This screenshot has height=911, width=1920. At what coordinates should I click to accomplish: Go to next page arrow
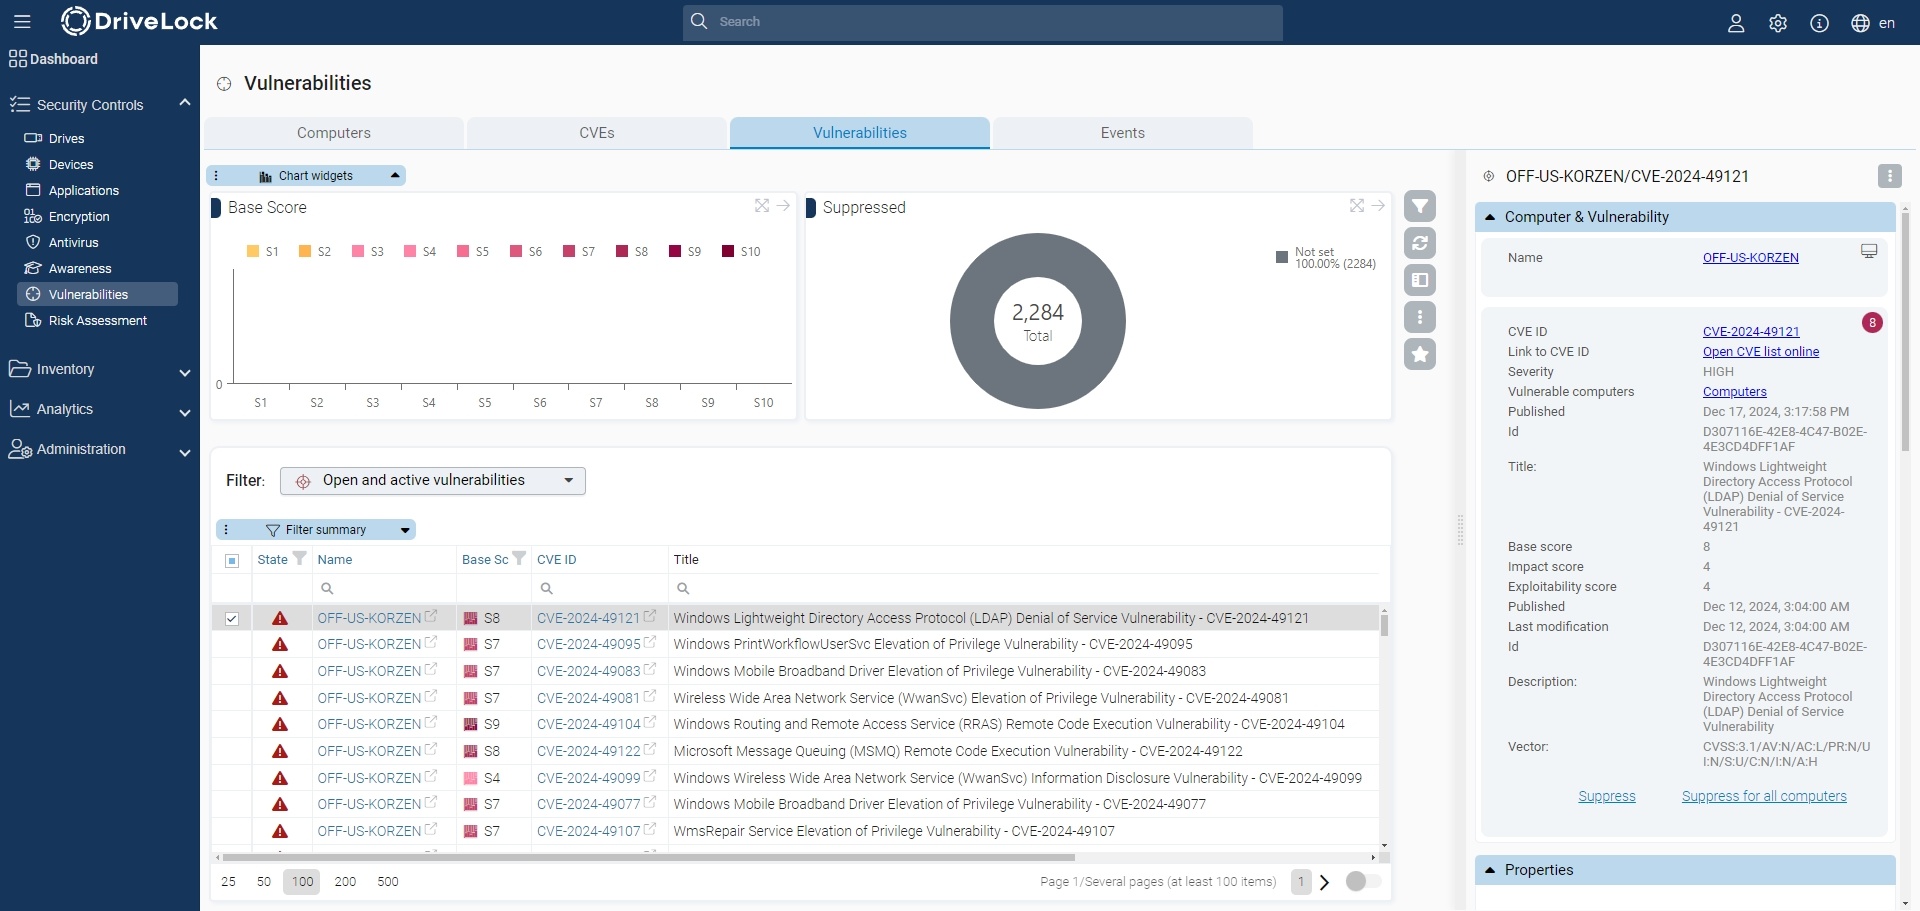click(1325, 882)
